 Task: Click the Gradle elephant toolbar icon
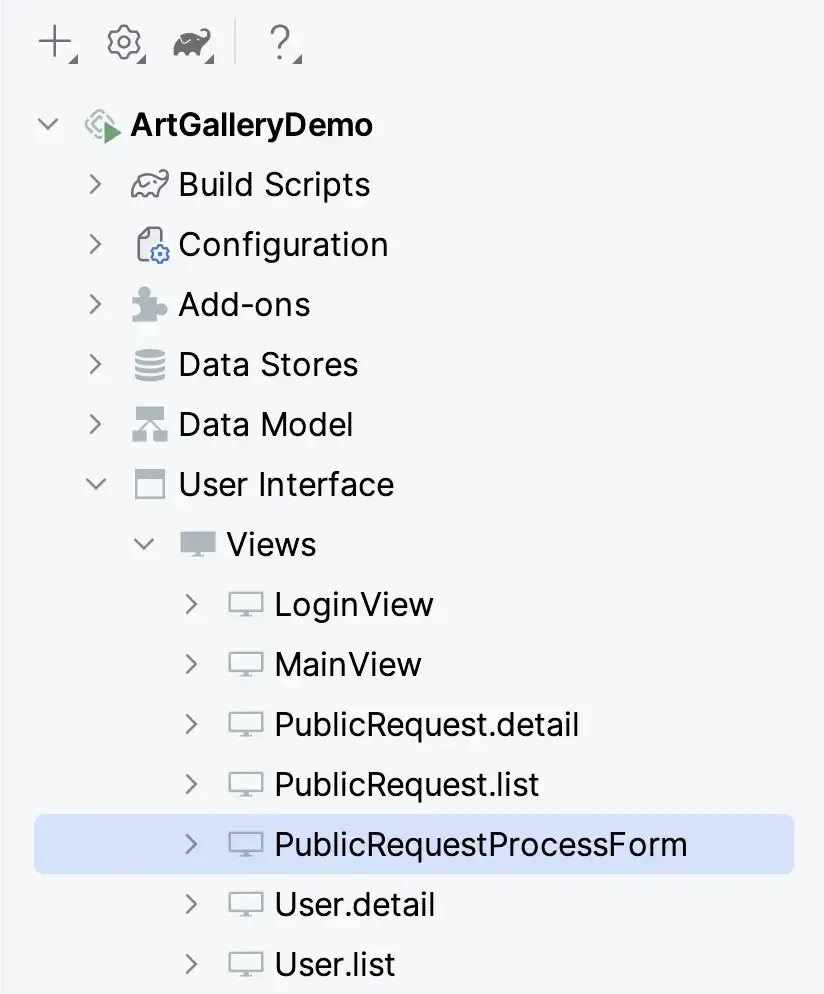[x=191, y=43]
